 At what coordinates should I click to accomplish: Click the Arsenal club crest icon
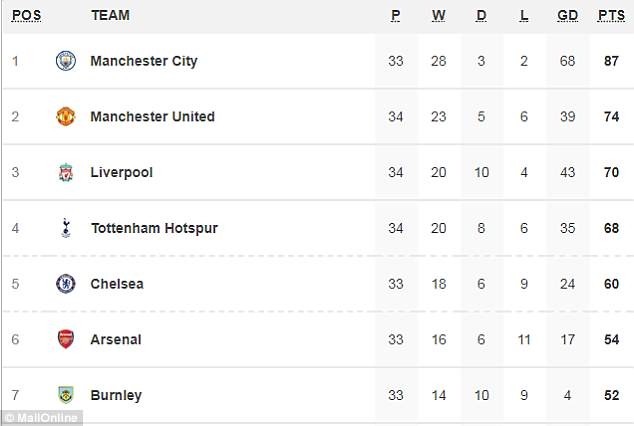click(65, 340)
